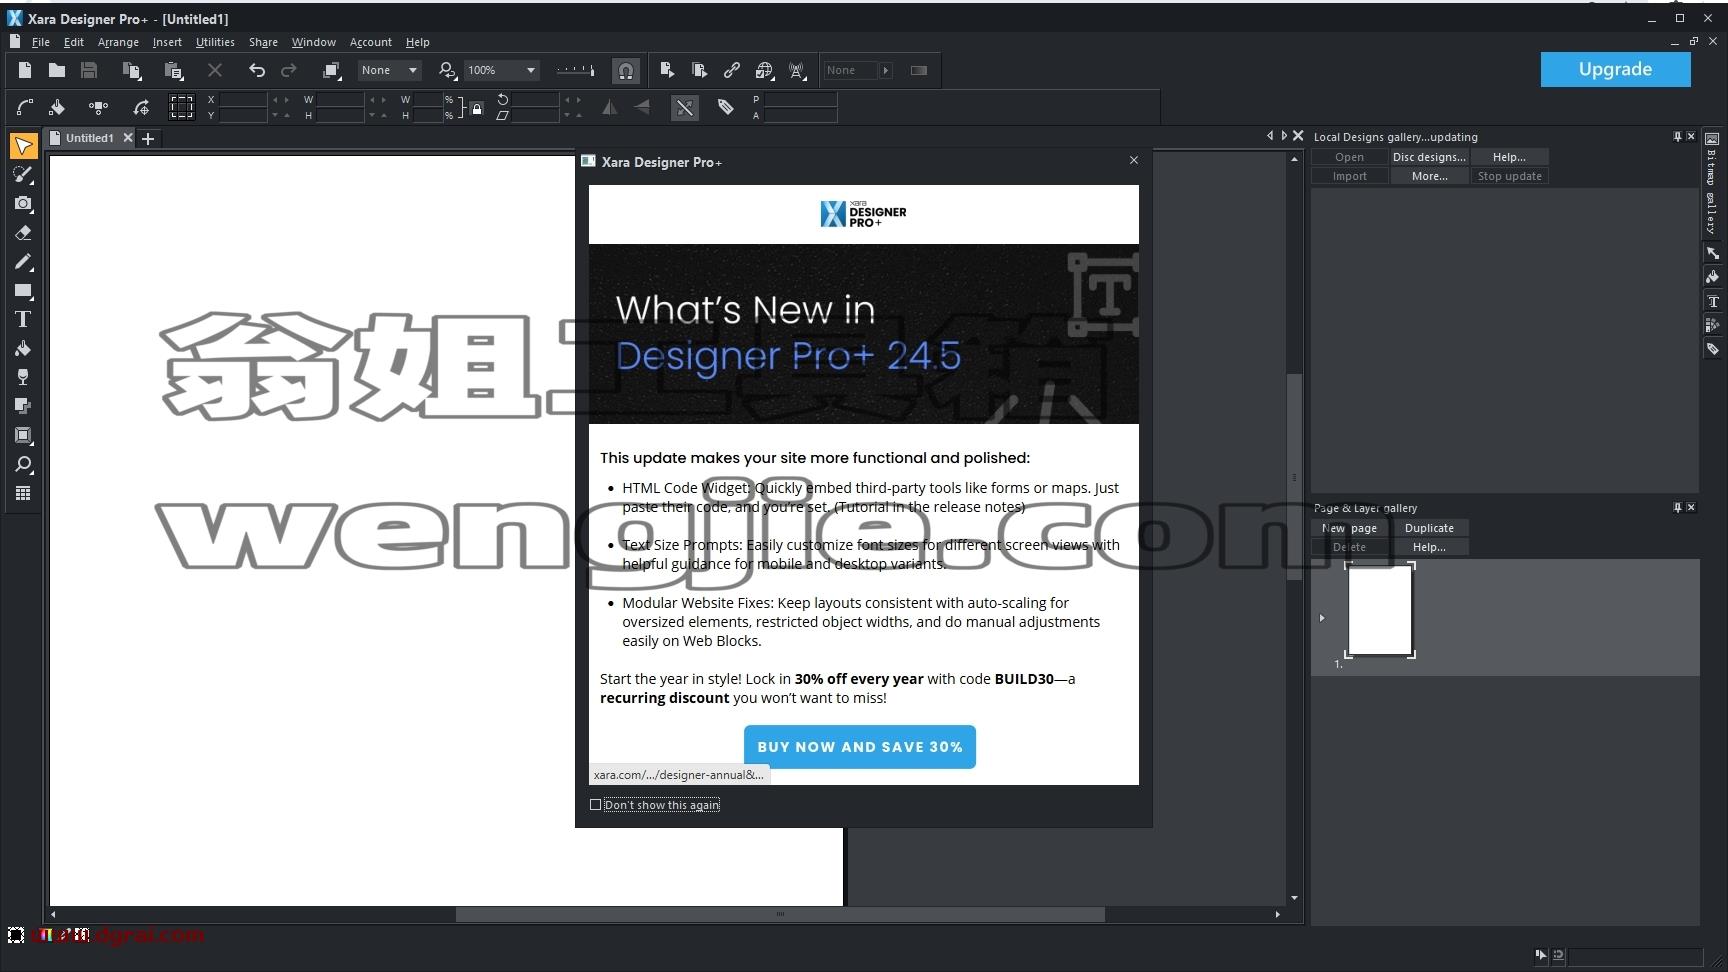
Task: Toggle the magnet snap button
Action: coord(625,70)
